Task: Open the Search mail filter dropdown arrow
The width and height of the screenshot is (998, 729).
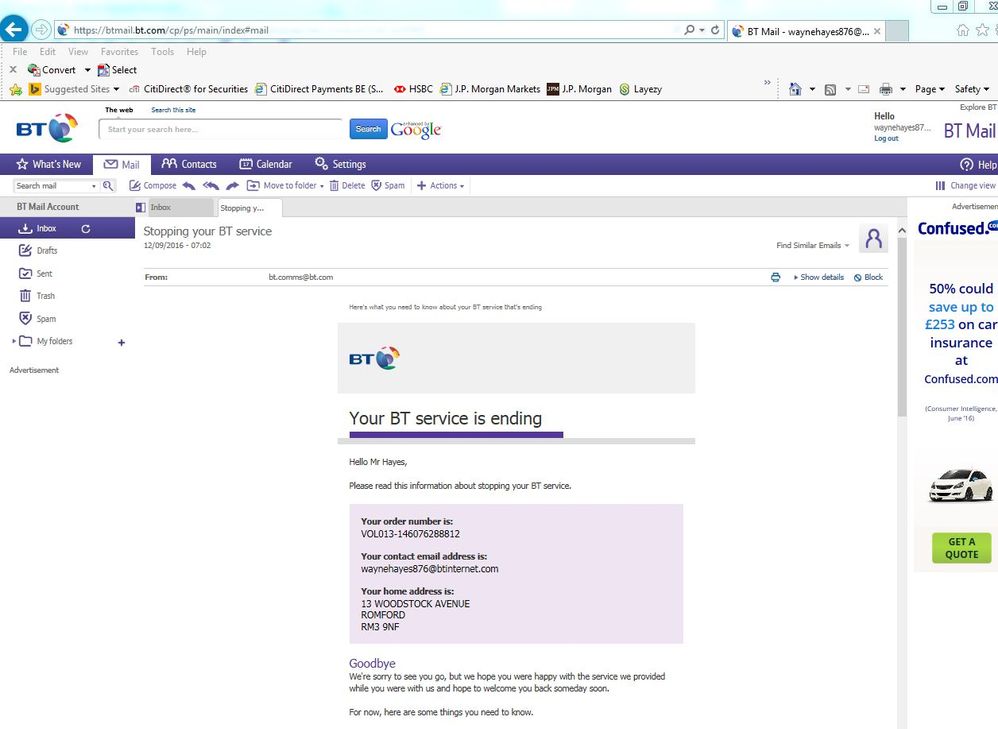Action: [x=94, y=186]
